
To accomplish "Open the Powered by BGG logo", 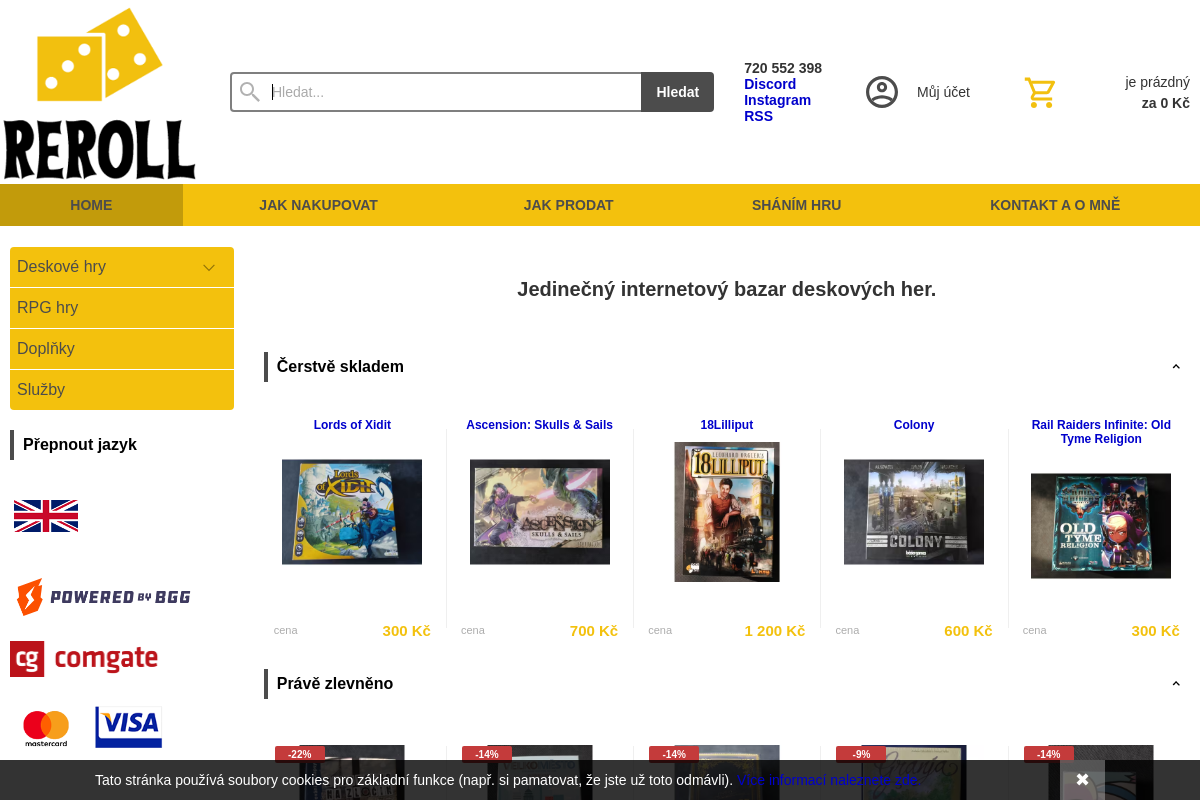I will coord(103,597).
